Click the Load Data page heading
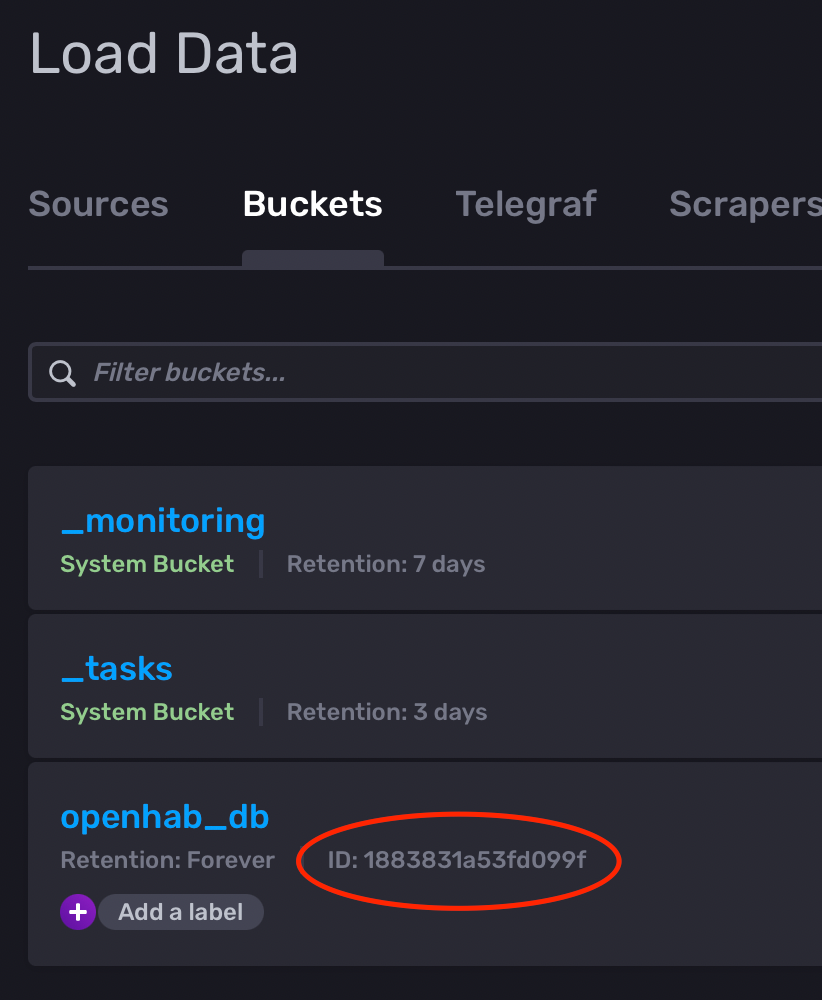The height and width of the screenshot is (1000, 822). pyautogui.click(x=164, y=54)
